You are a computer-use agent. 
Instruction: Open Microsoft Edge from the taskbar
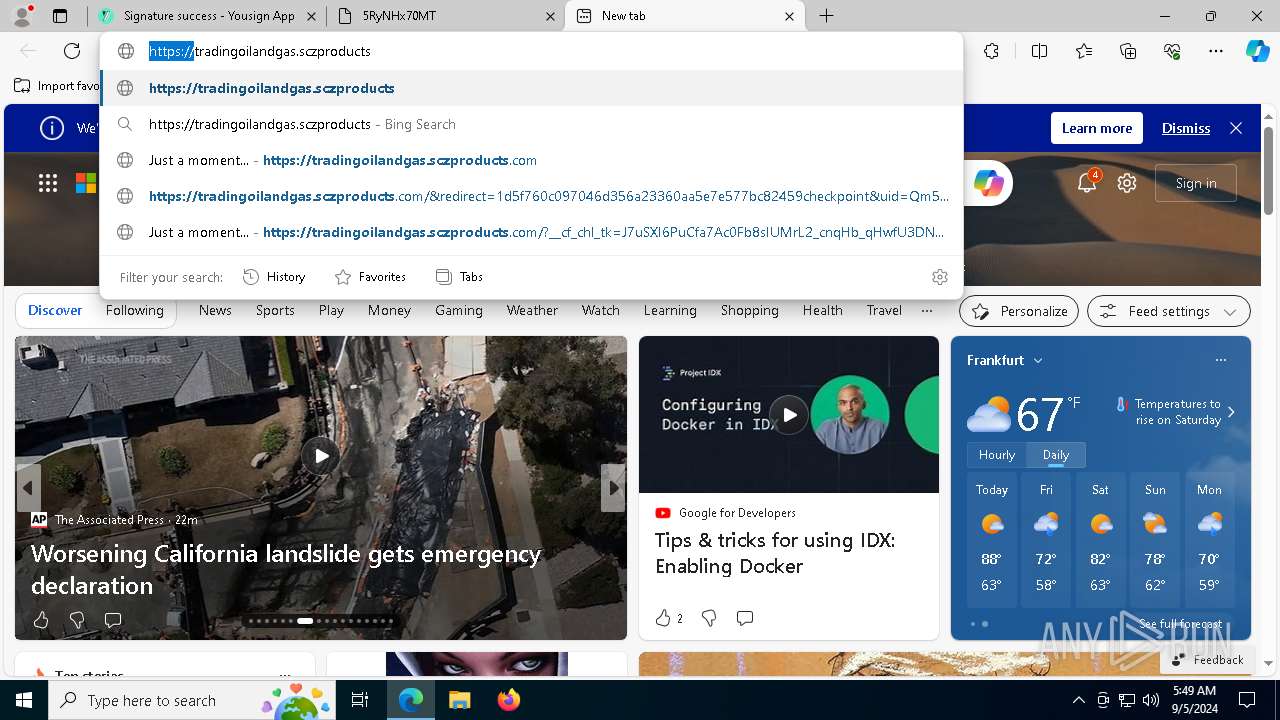[411, 700]
